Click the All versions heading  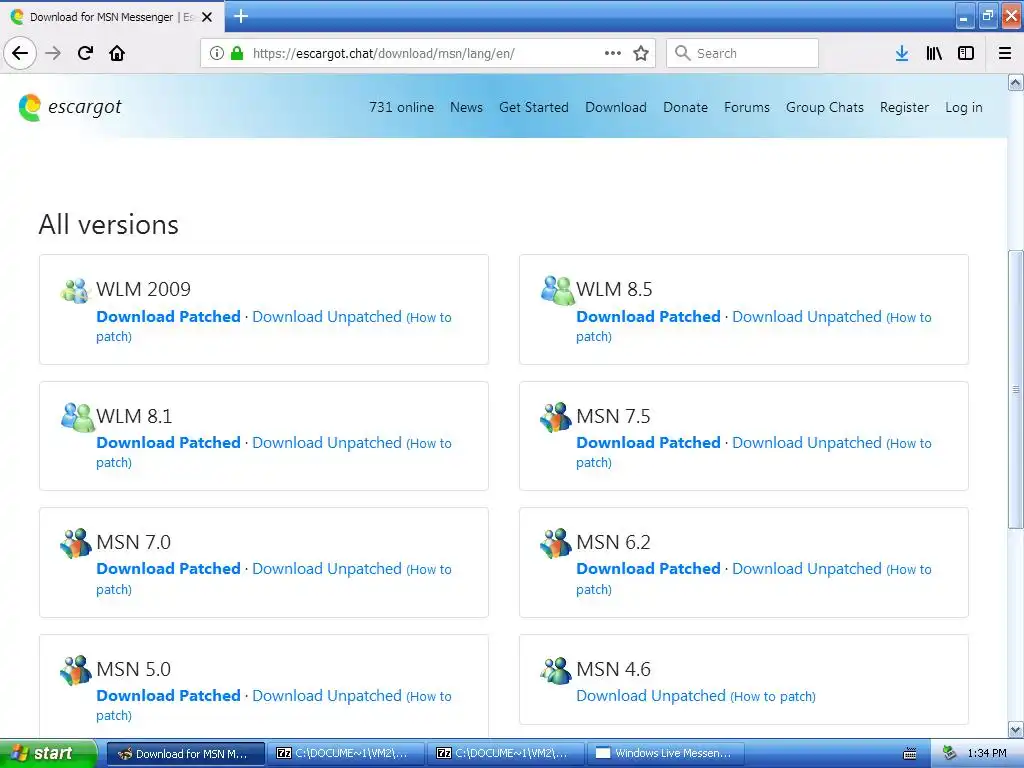(108, 225)
